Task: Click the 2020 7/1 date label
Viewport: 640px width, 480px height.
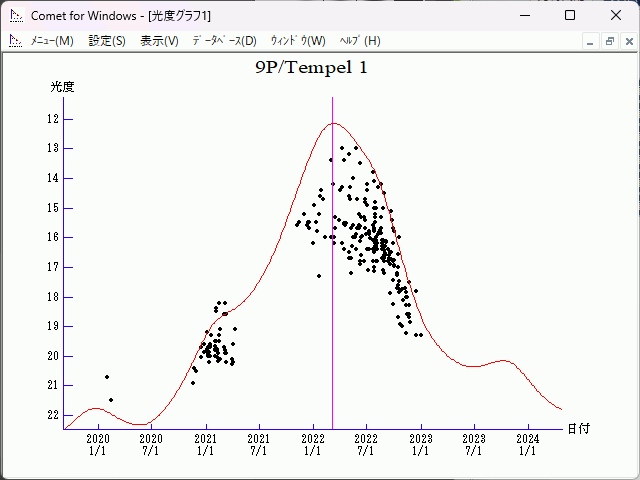Action: (x=151, y=445)
